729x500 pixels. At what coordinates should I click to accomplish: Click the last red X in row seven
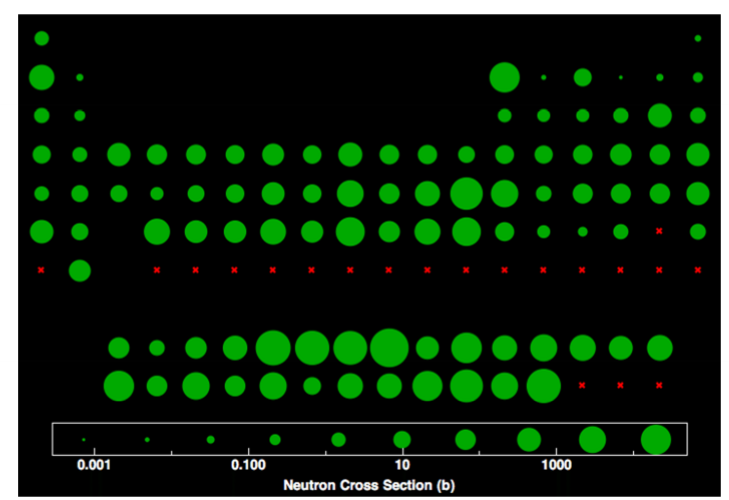(x=698, y=270)
